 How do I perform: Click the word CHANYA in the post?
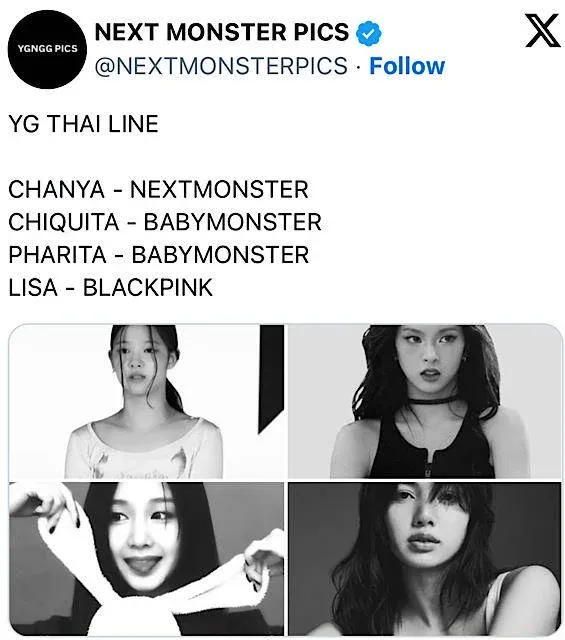56,189
